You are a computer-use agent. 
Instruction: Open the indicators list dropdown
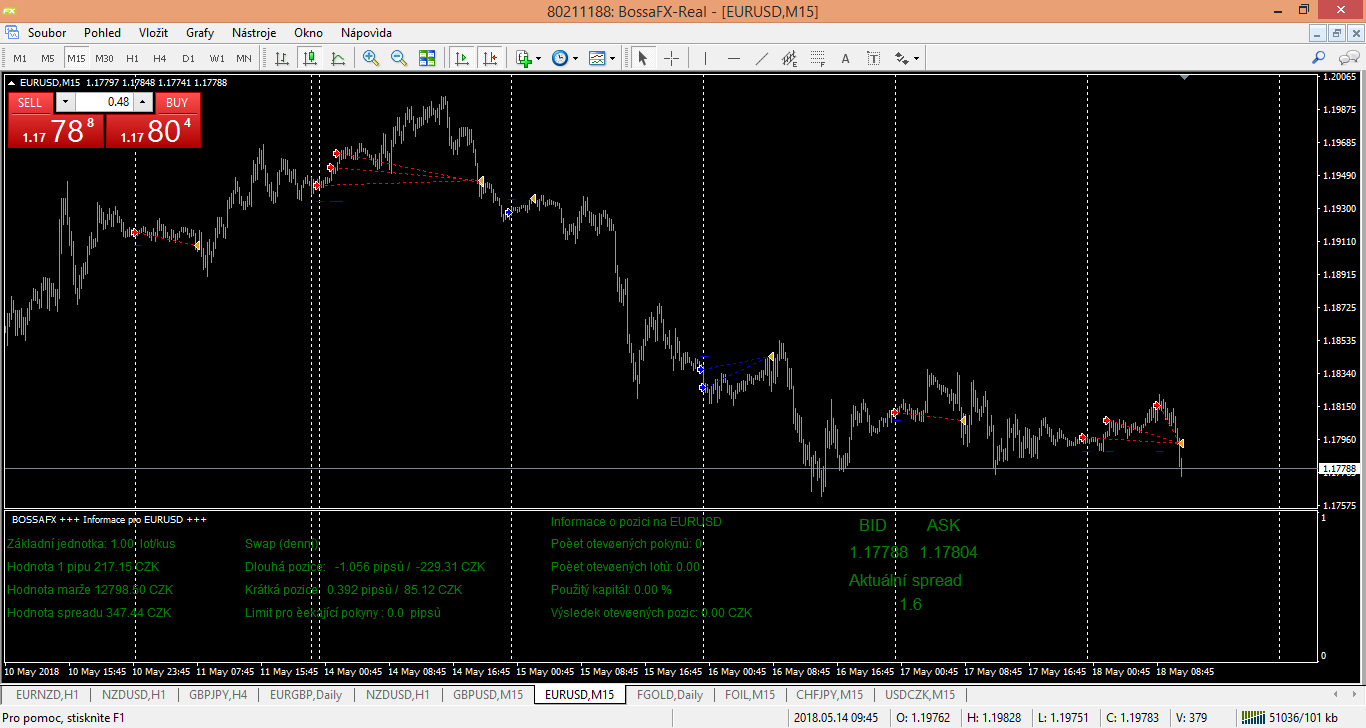539,58
